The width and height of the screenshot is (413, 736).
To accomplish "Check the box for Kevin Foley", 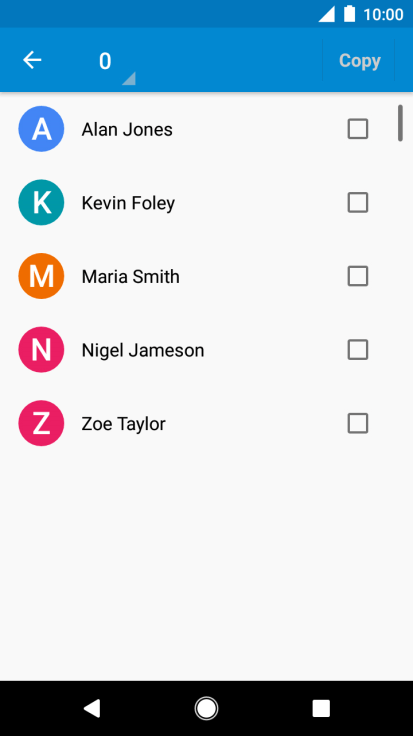I will tap(358, 202).
